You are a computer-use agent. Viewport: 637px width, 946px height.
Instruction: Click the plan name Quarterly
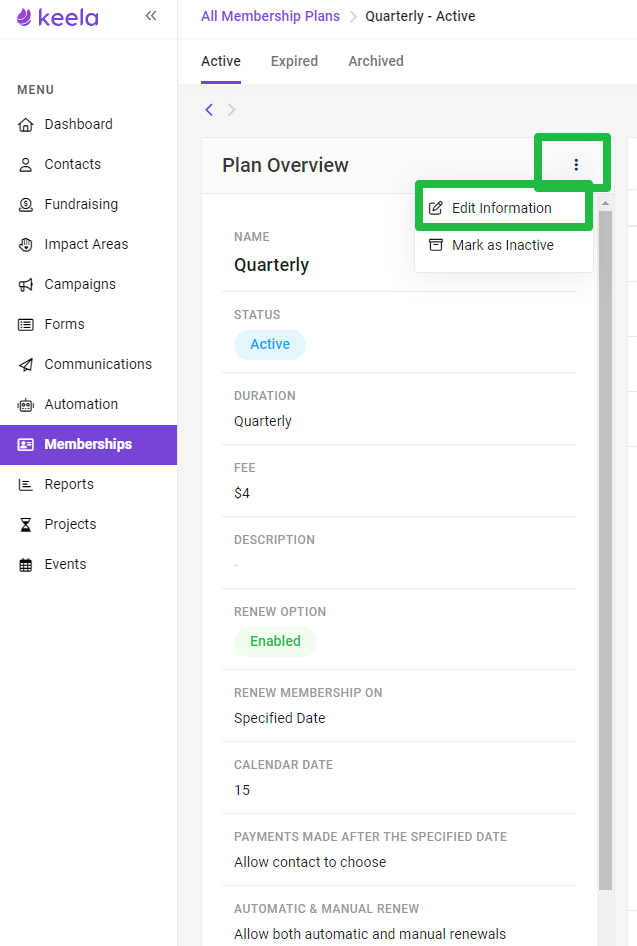click(271, 265)
